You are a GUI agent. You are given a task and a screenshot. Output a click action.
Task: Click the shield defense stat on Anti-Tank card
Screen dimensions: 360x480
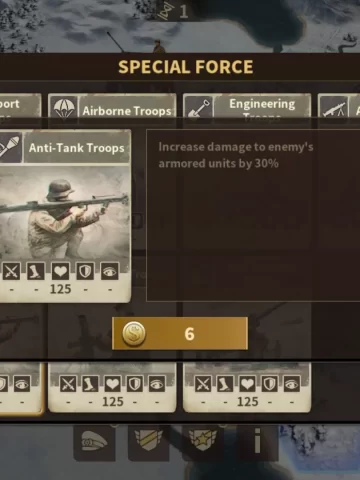pos(85,271)
